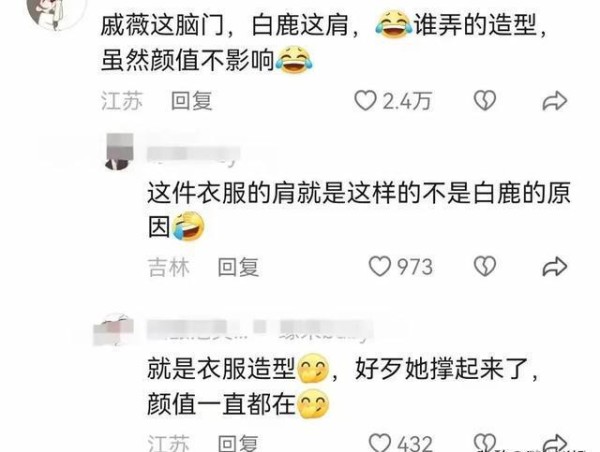Tap broken-heart icon on the 吉林 comment
Image resolution: width=600 pixels, height=452 pixels.
[x=485, y=266]
